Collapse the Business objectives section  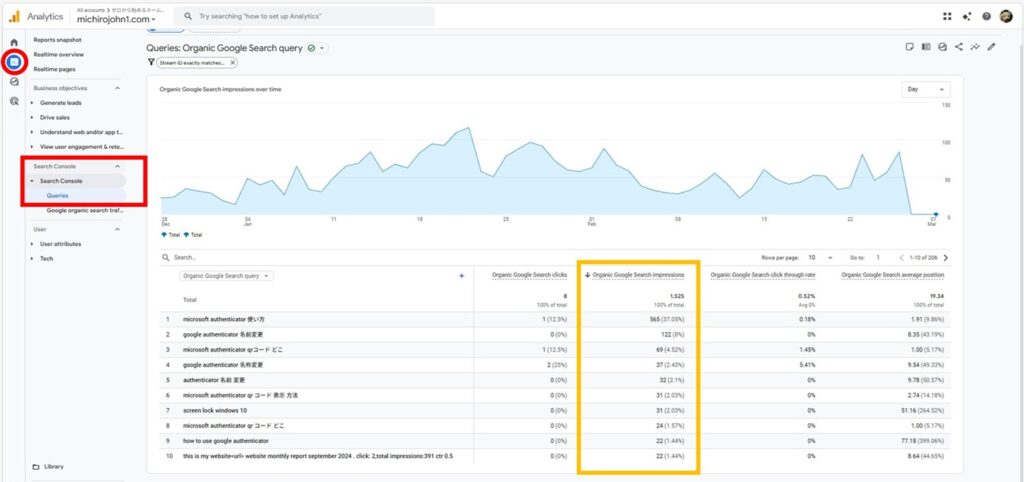[x=118, y=88]
